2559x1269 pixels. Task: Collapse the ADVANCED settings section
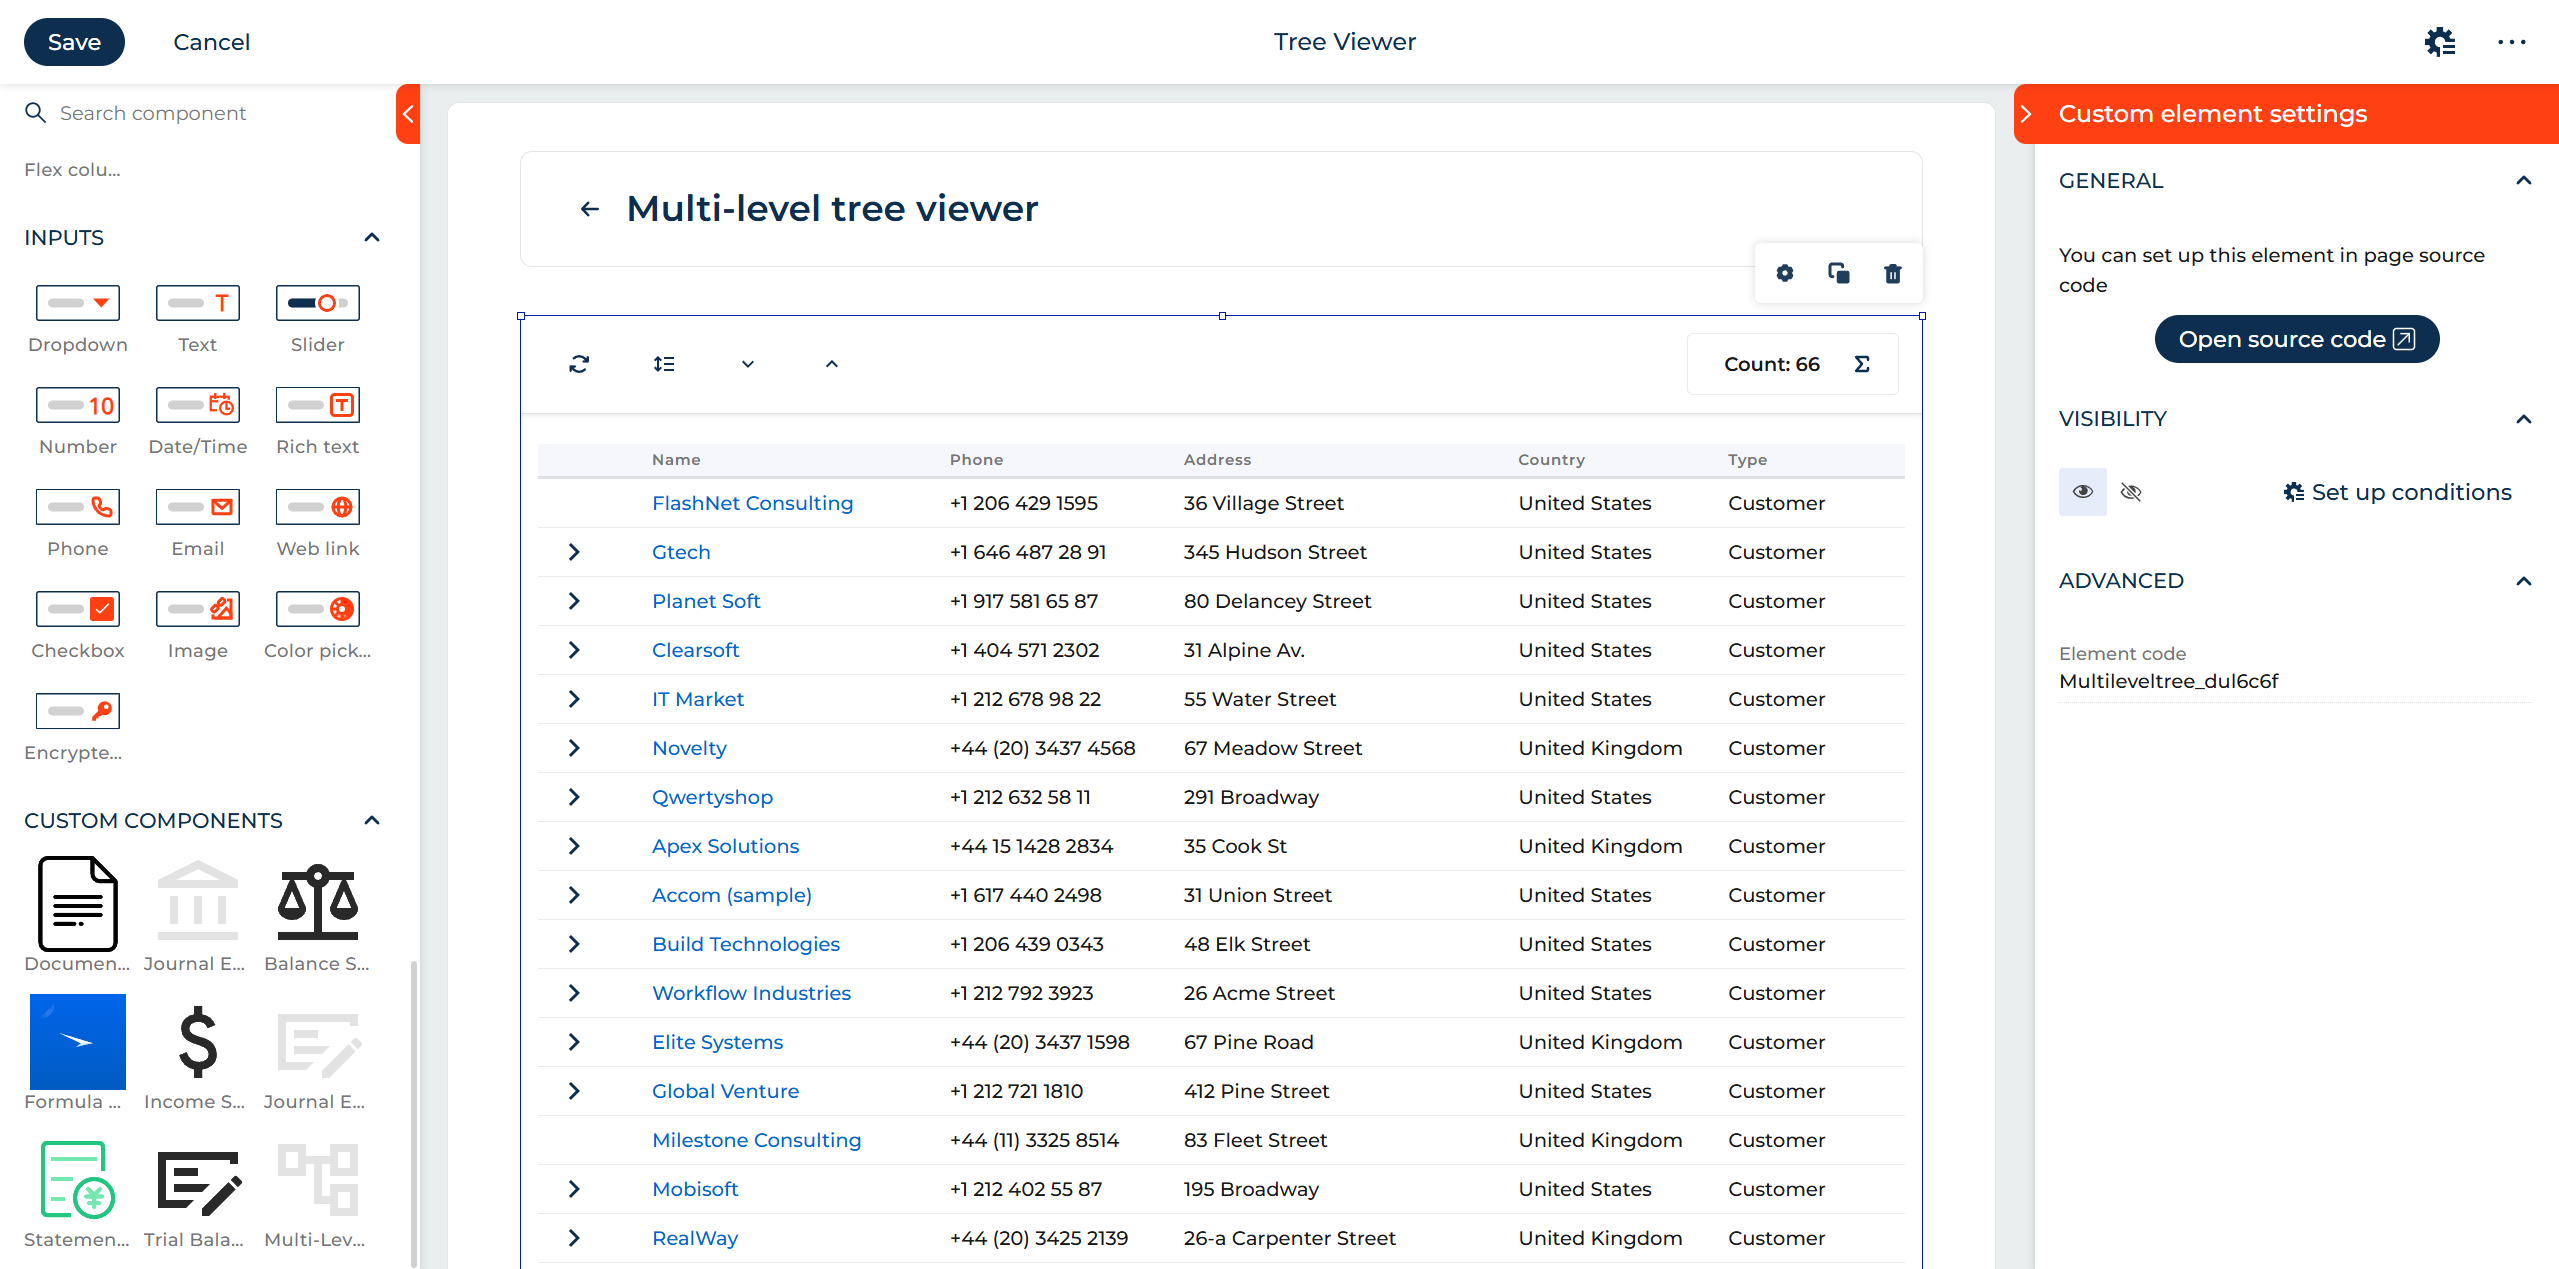pos(2523,581)
